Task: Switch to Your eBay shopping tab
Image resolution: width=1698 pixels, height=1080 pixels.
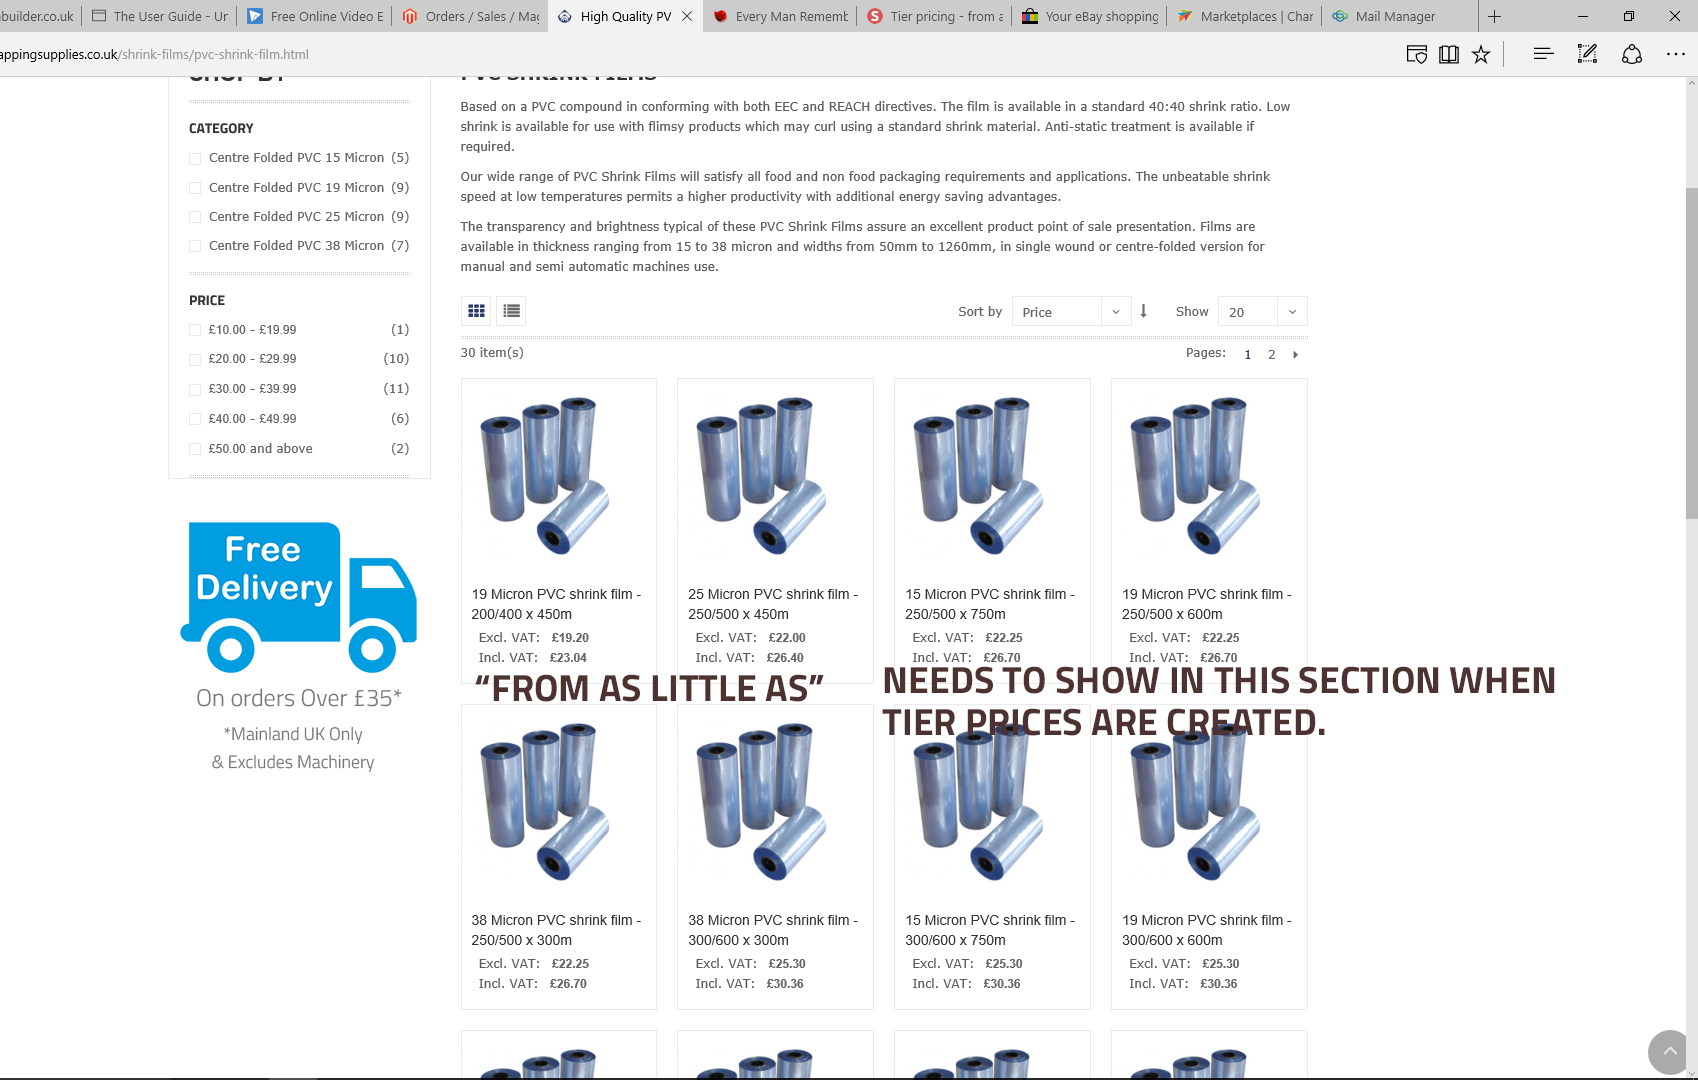Action: (x=1090, y=16)
